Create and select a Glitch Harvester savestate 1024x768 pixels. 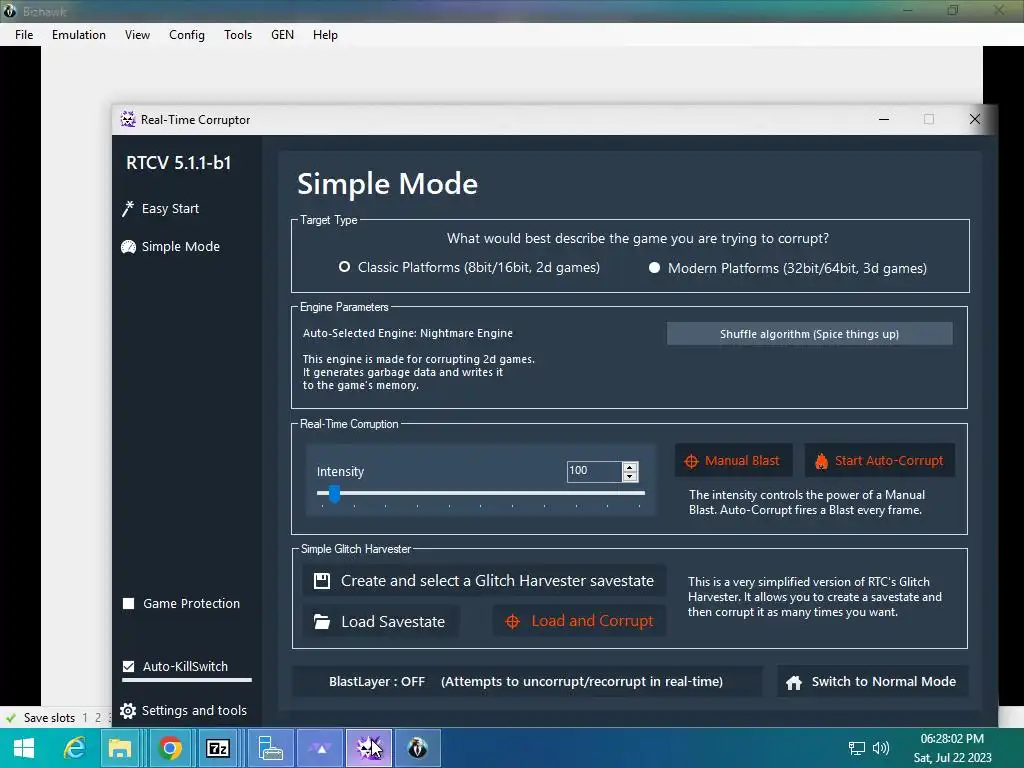tap(484, 581)
